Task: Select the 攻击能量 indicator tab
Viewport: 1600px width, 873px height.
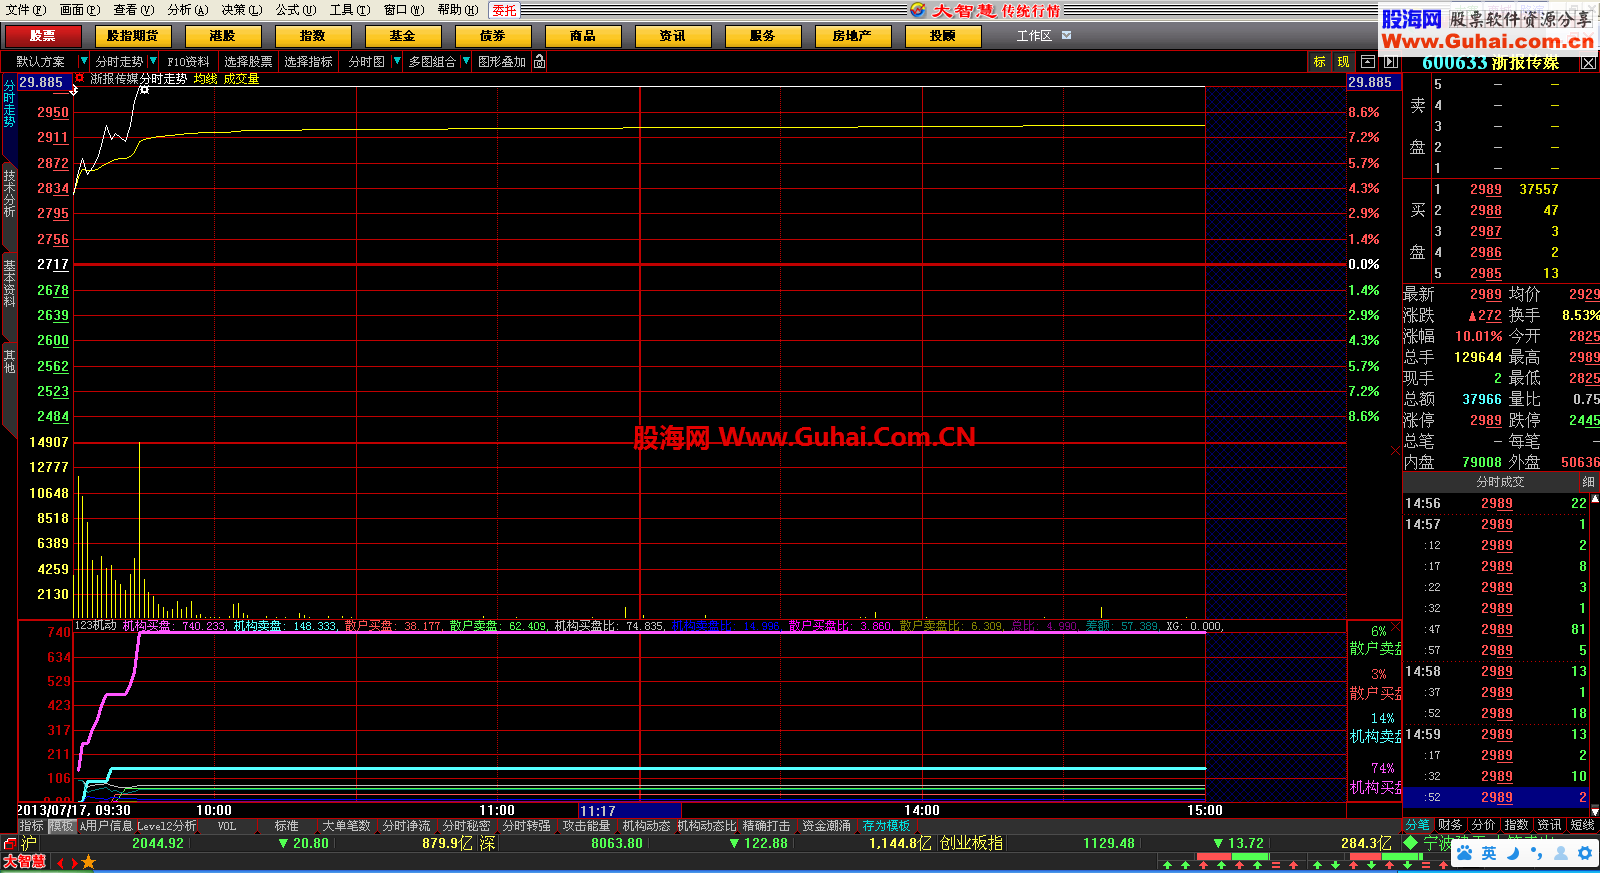Action: point(586,826)
